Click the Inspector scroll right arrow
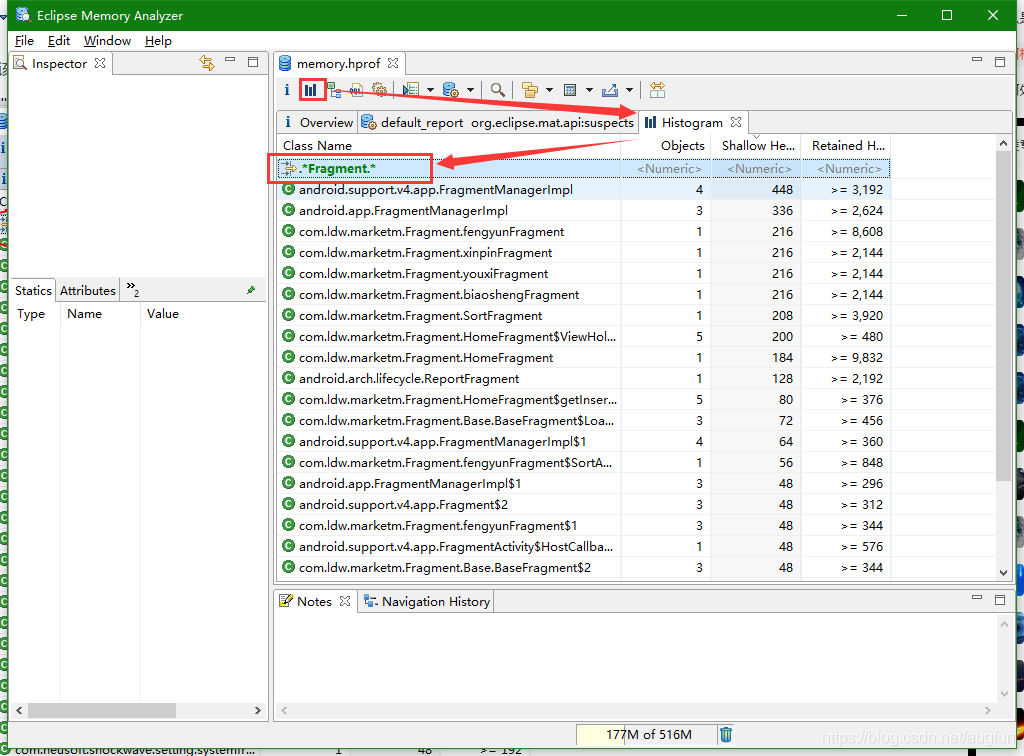 pos(258,710)
